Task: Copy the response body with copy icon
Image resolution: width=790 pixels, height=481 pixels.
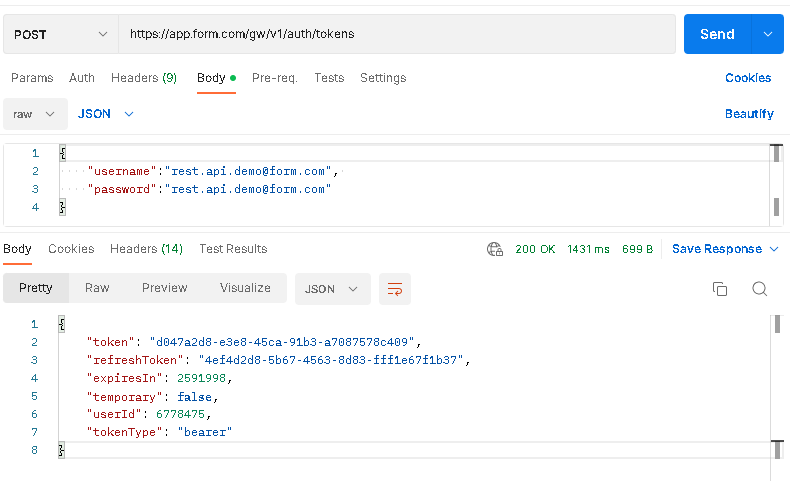Action: tap(719, 289)
